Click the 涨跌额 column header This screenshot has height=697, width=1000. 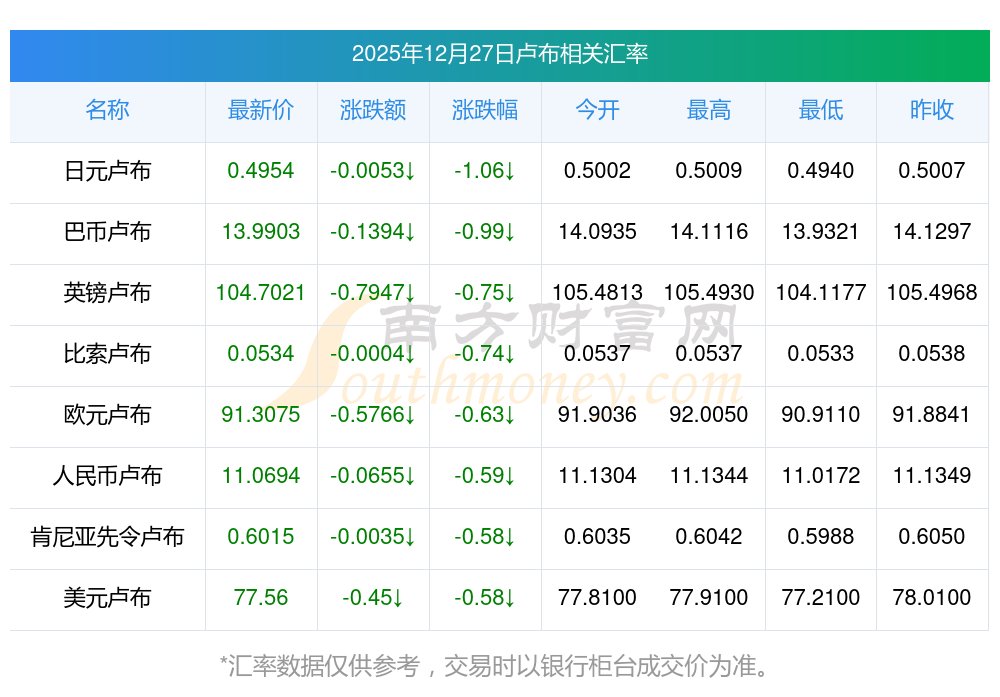tap(372, 110)
